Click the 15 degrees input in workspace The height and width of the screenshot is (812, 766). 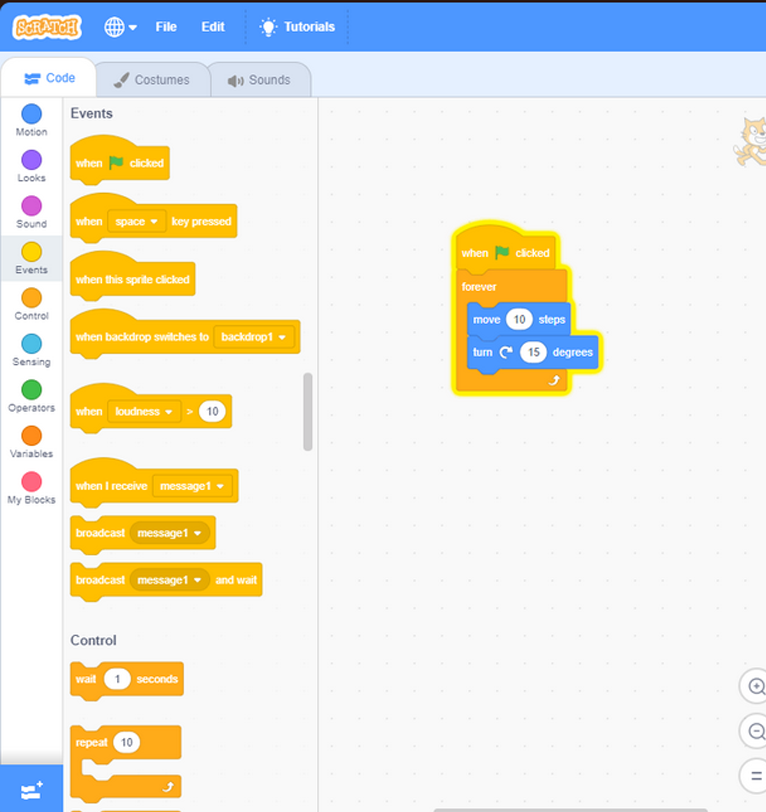533,352
